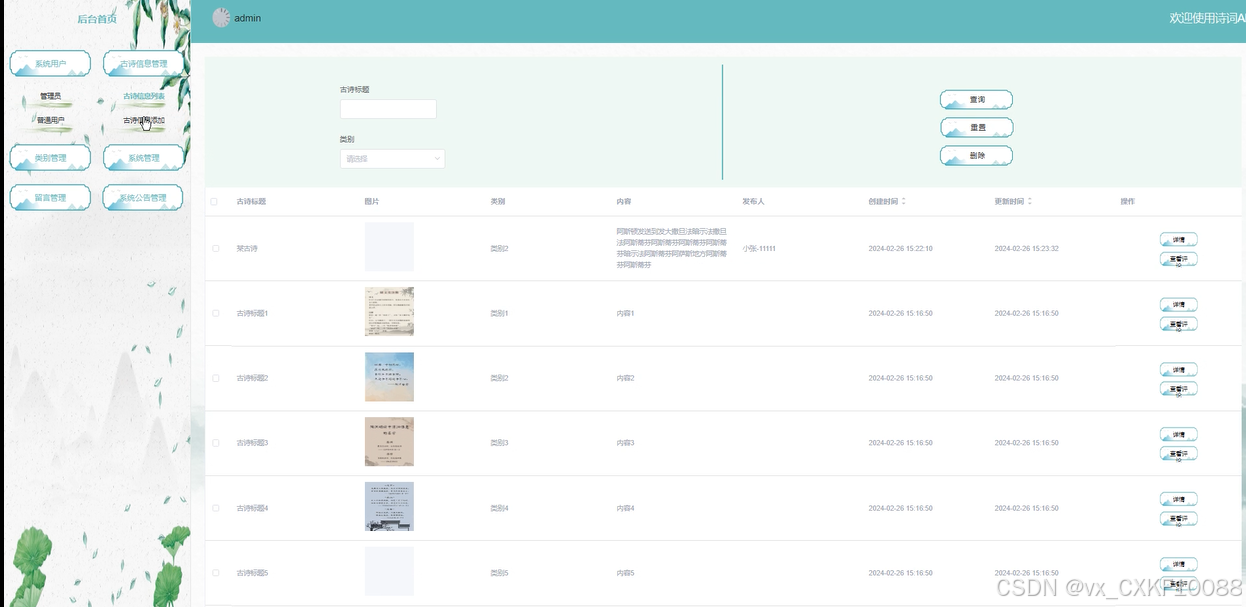Click 详情 in the 古诗标题4 row
The image size is (1246, 607).
[1179, 500]
